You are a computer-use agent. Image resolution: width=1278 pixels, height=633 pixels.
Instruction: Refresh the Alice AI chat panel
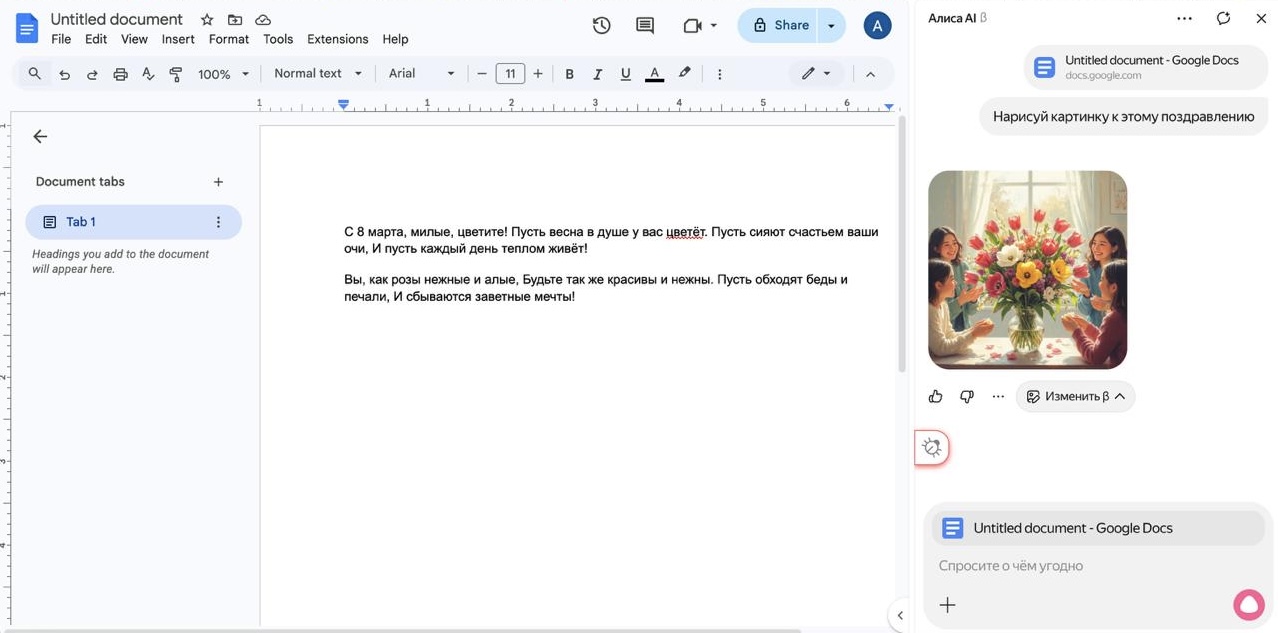pyautogui.click(x=1223, y=18)
